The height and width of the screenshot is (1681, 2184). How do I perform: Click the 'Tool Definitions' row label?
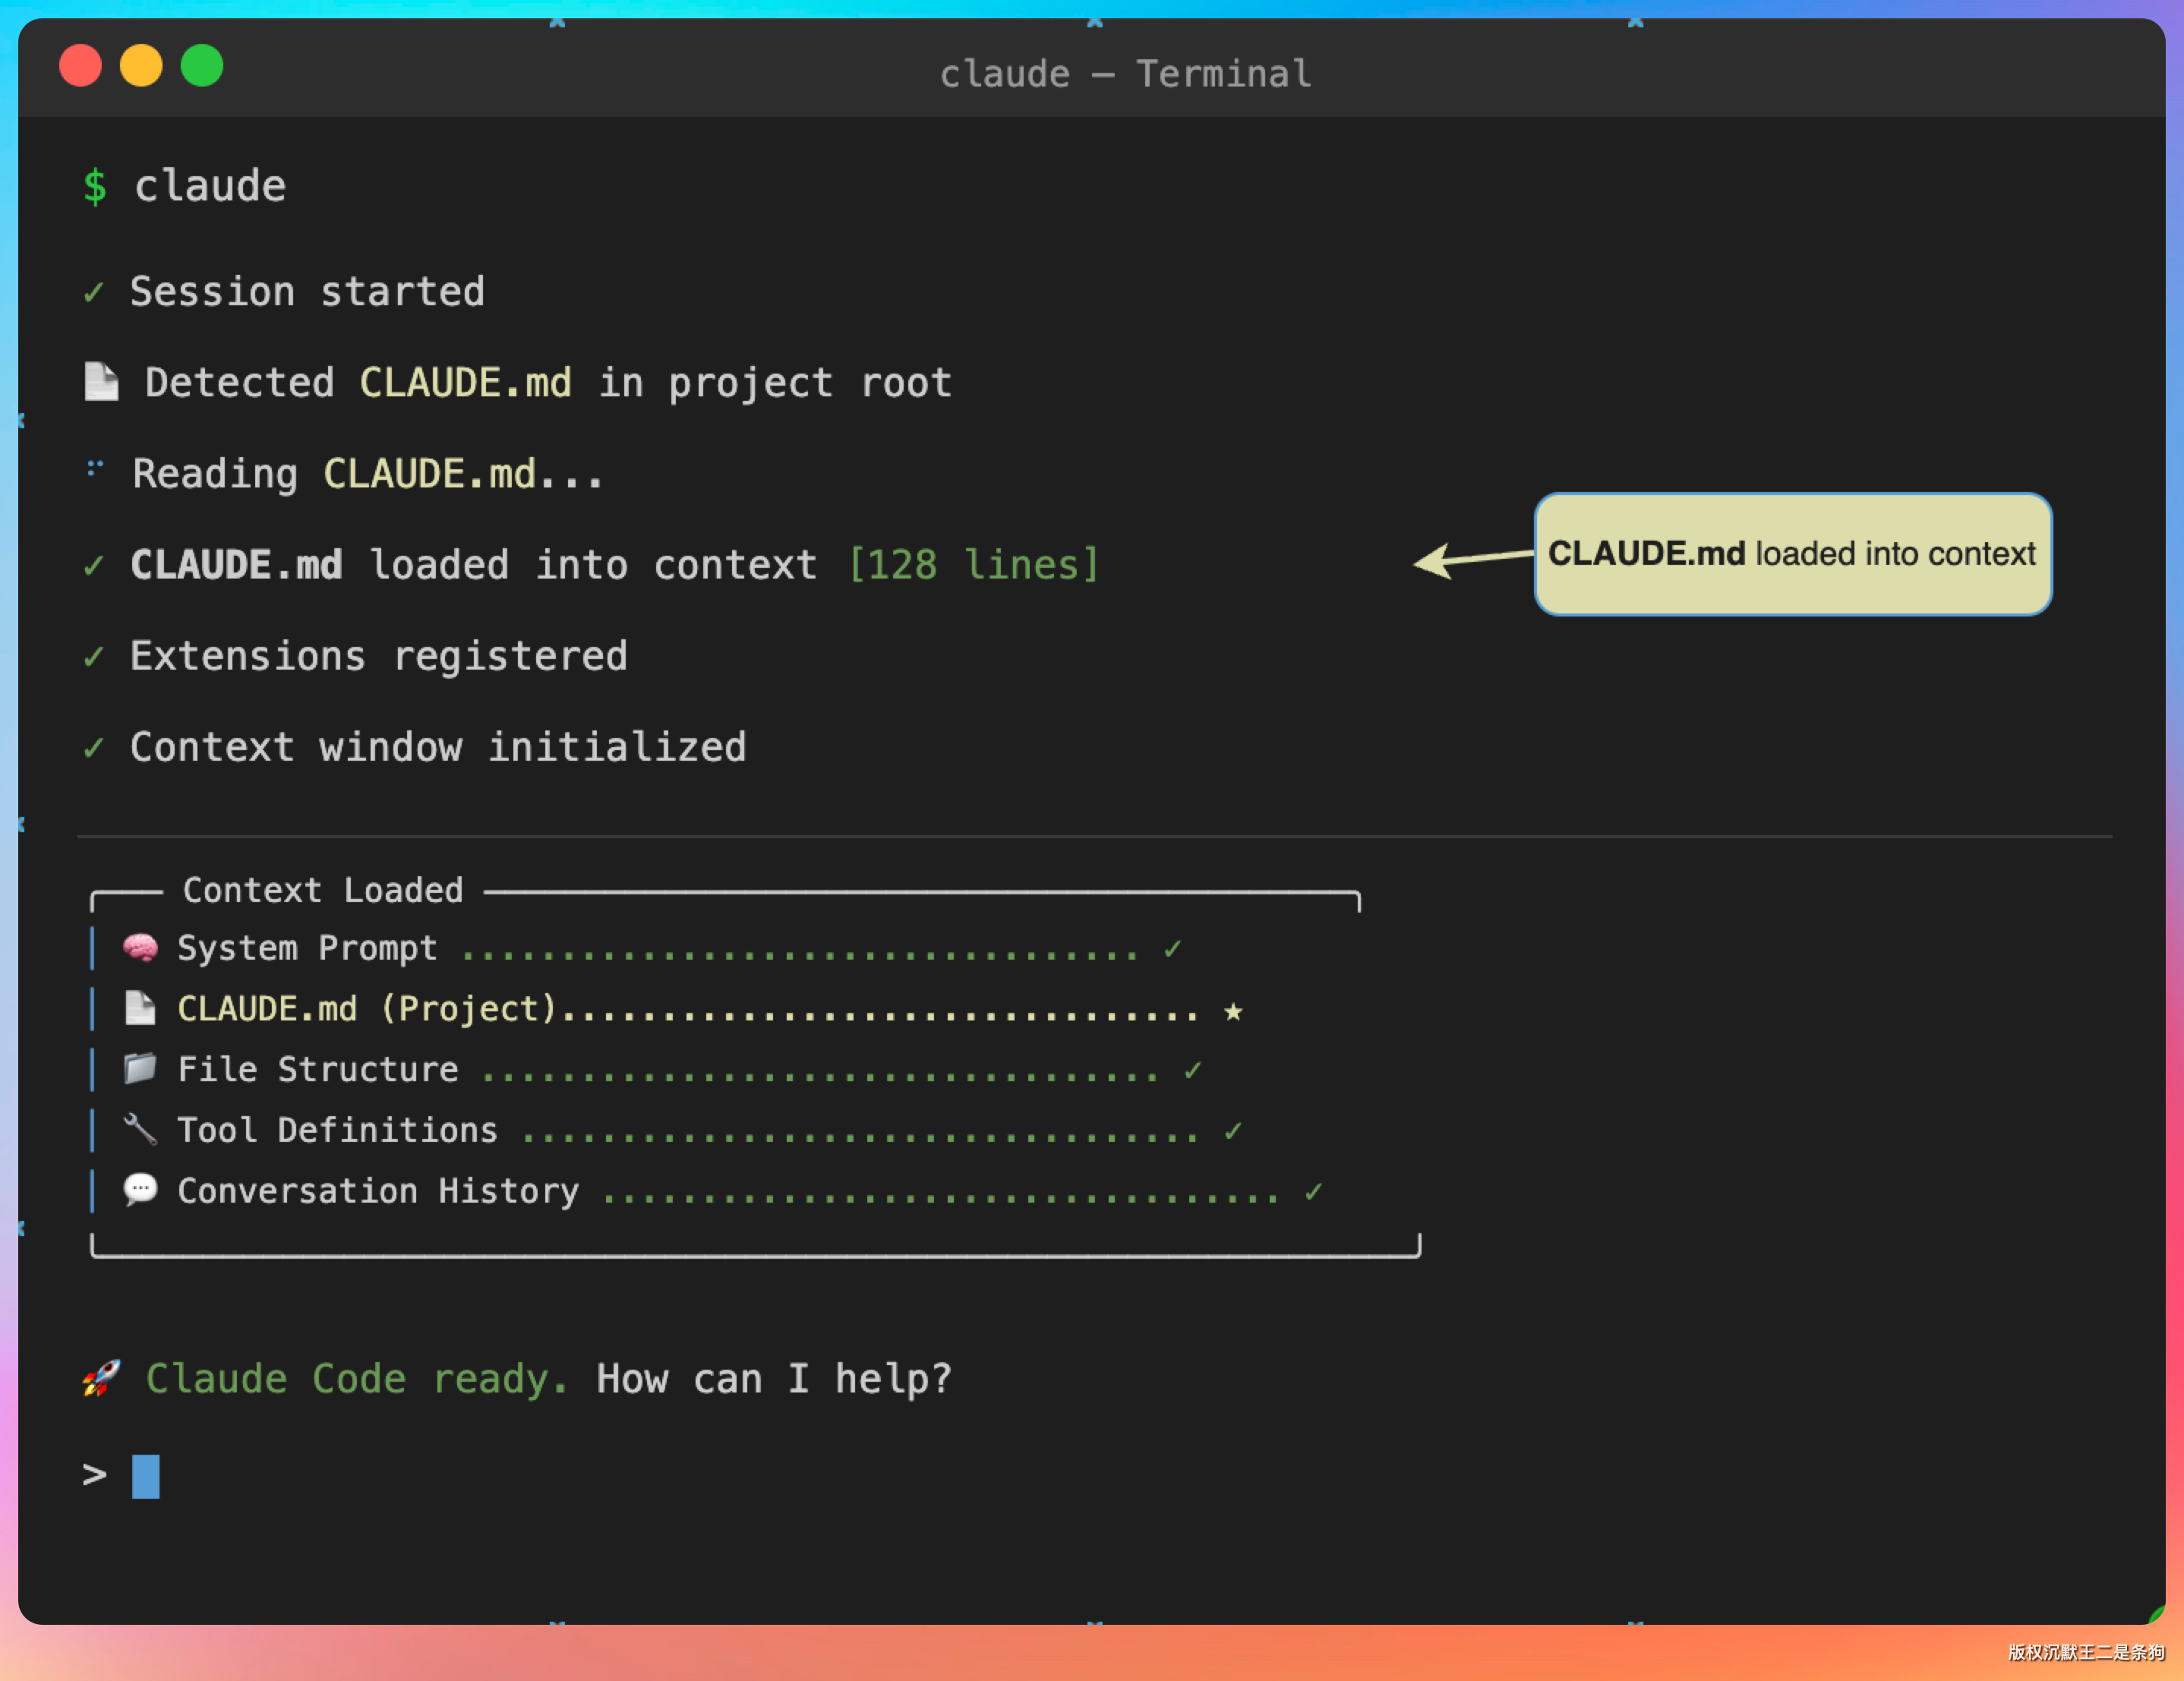coord(337,1130)
